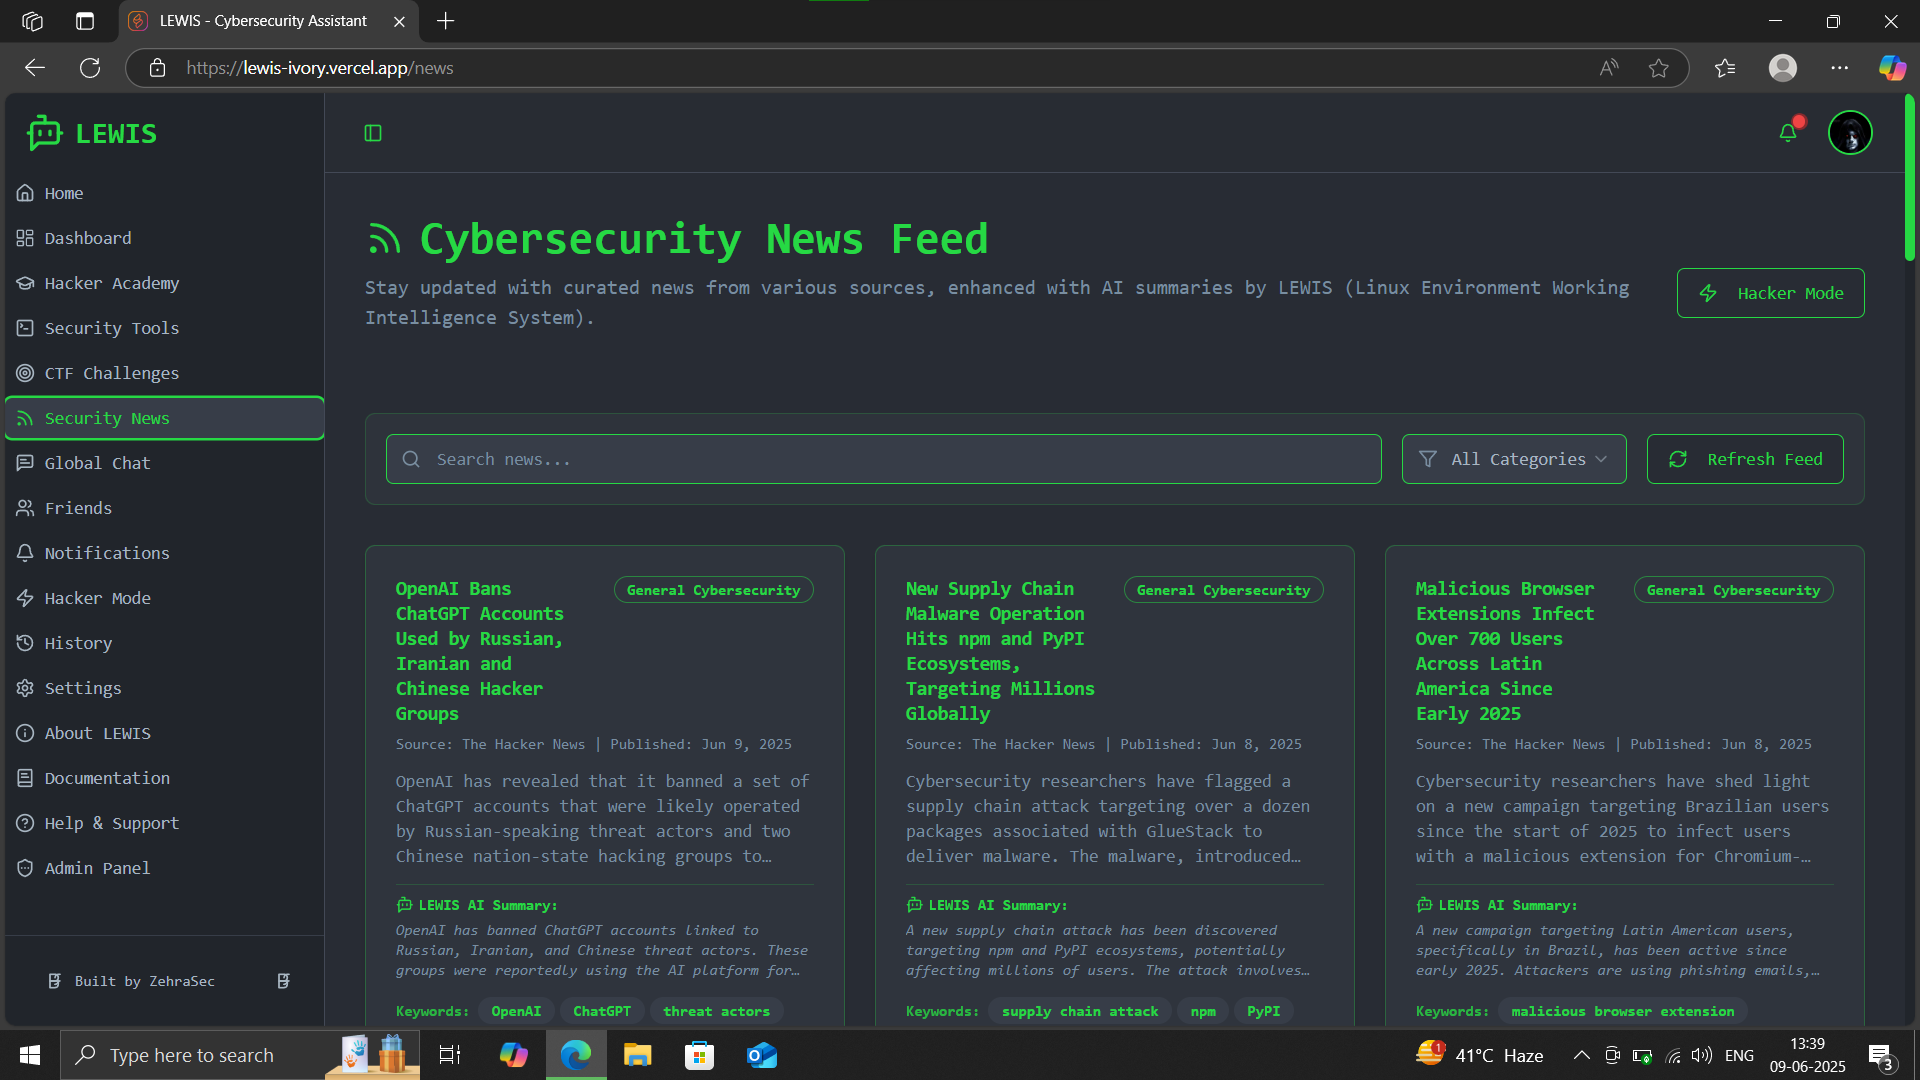1920x1080 pixels.
Task: Open OpenAI Bans ChatGPT Accounts article
Action: click(480, 650)
